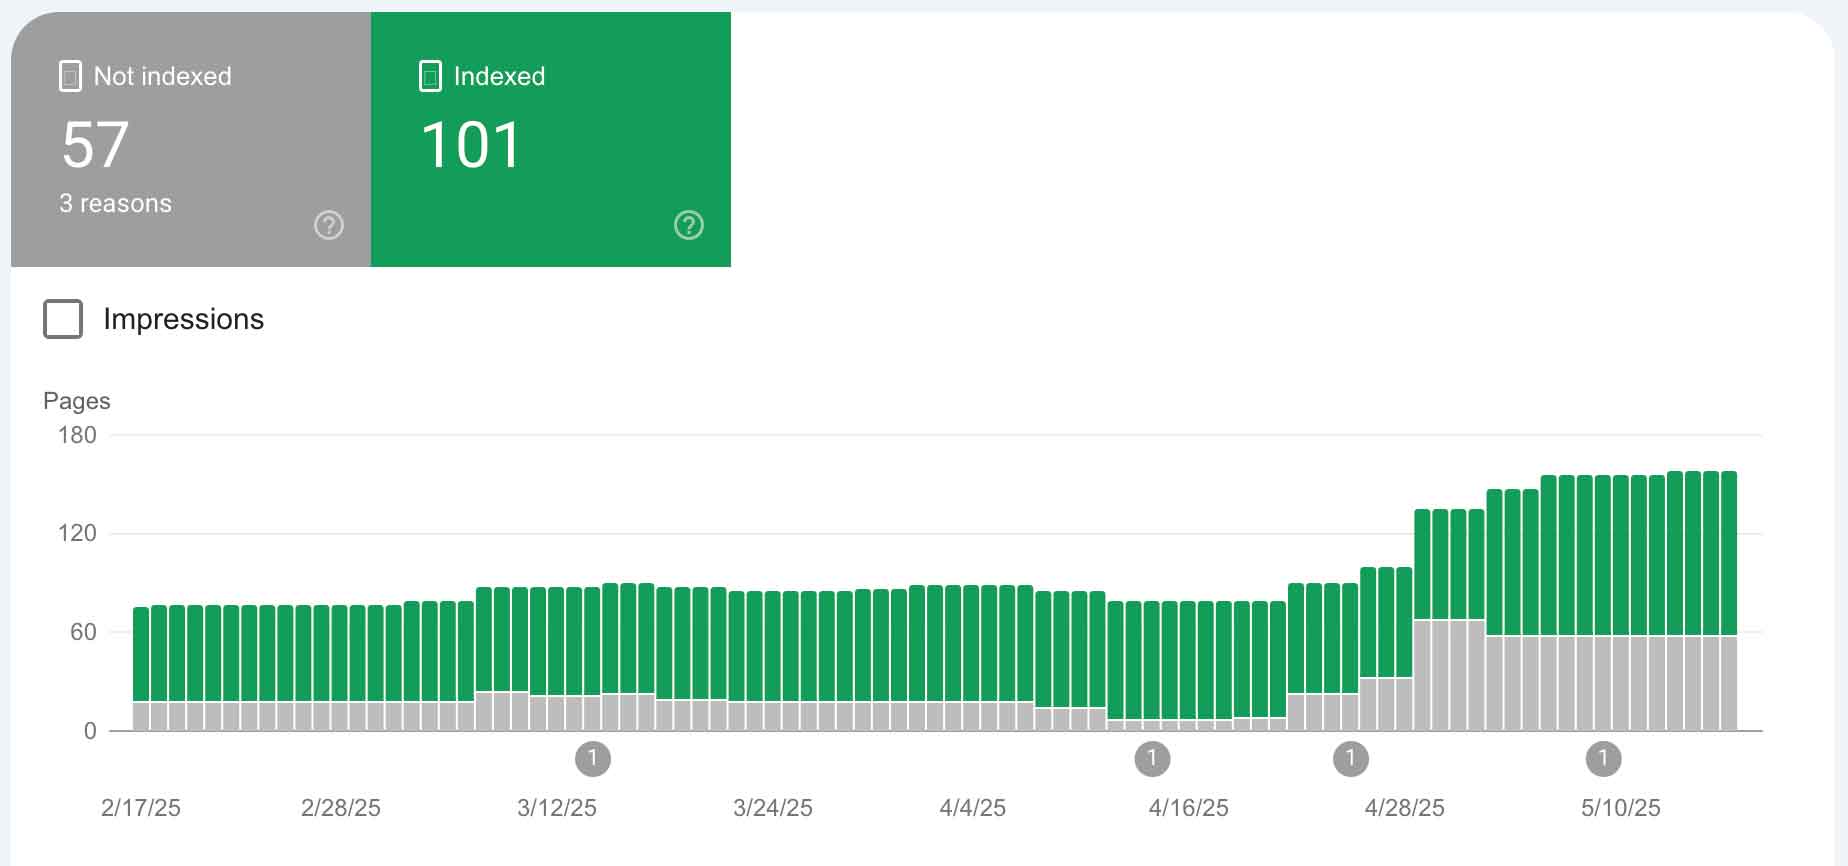Select the Indexed card
This screenshot has height=866, width=1848.
[551, 139]
